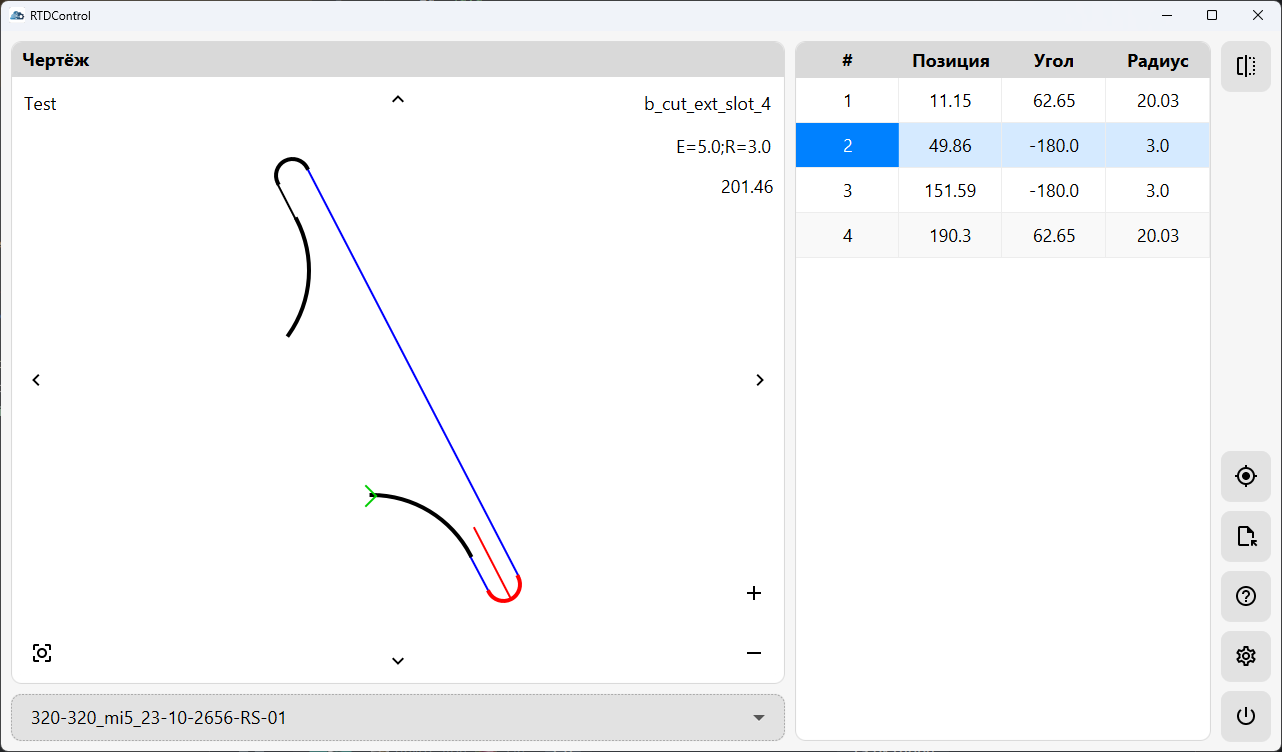The height and width of the screenshot is (752, 1282).
Task: Click the fit-to-view icon in drawing
Action: pyautogui.click(x=42, y=653)
